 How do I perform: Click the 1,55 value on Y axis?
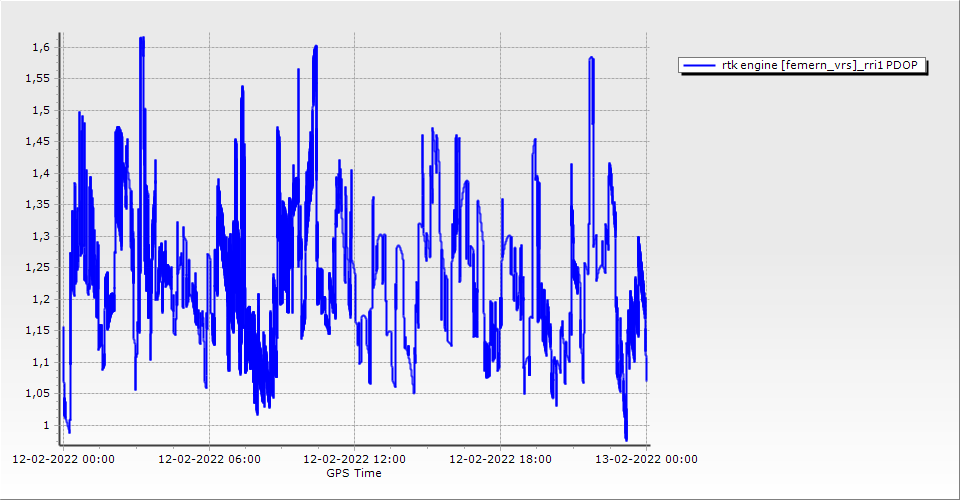[36, 78]
